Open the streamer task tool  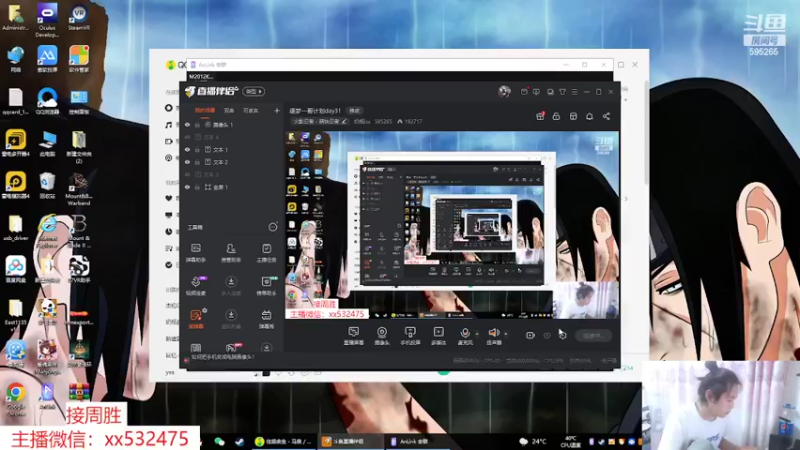(266, 253)
